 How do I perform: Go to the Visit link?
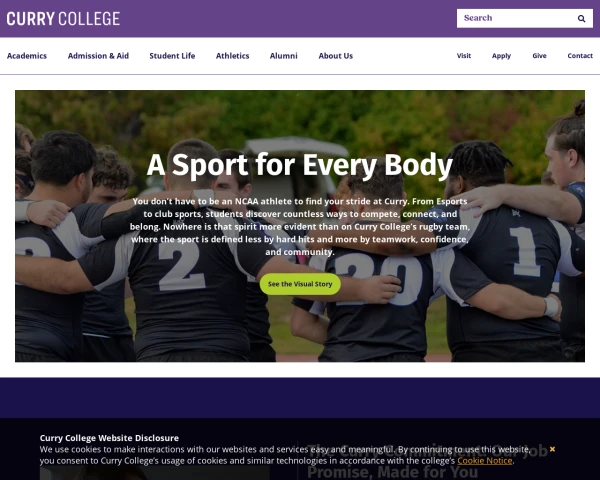[464, 56]
